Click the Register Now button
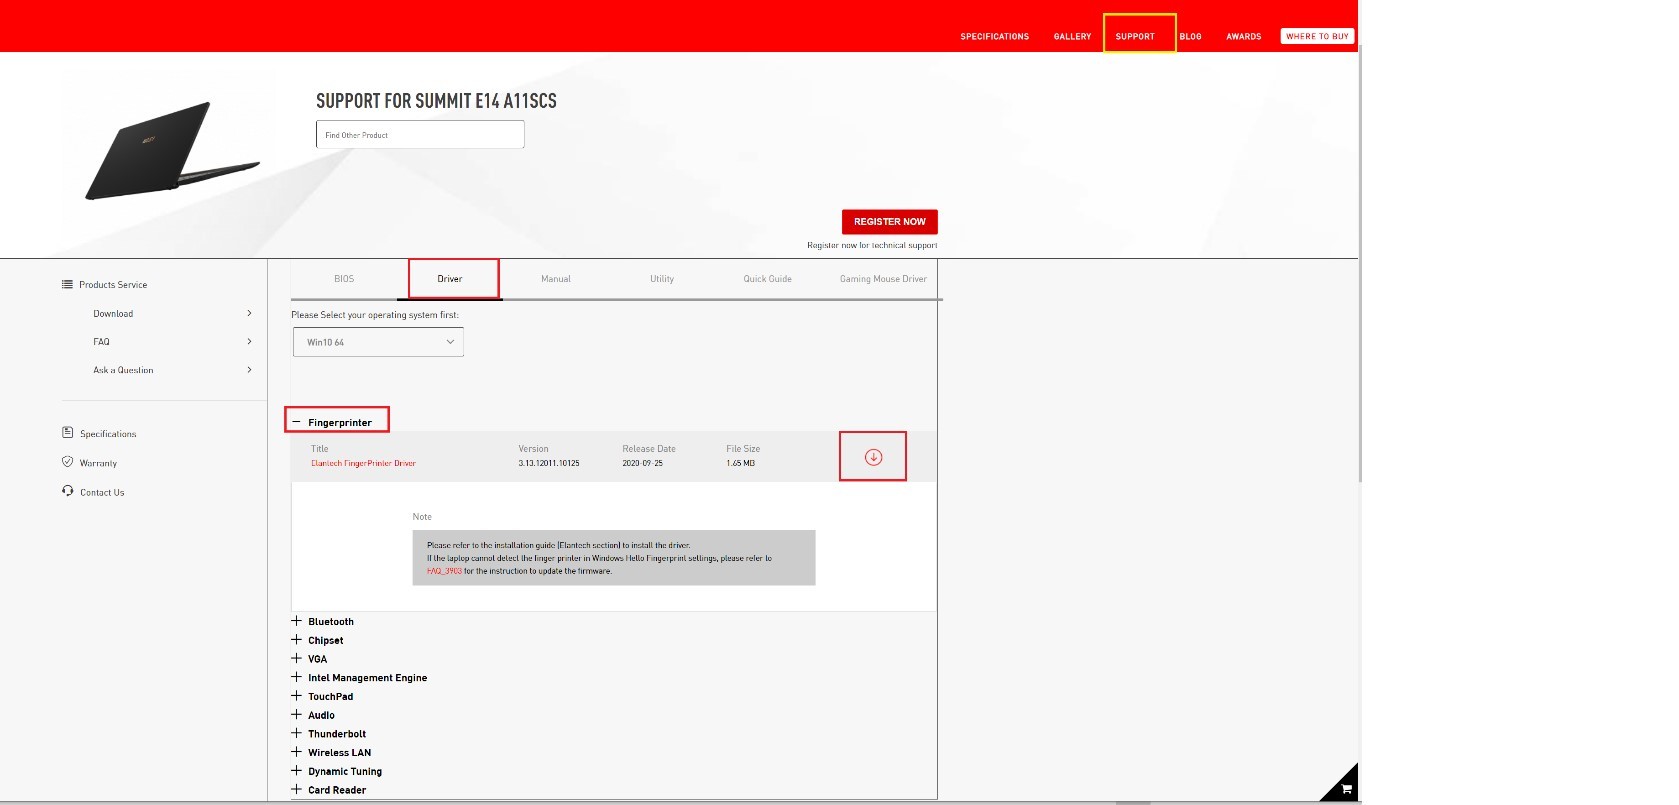Viewport: 1679px width, 805px height. (x=889, y=221)
